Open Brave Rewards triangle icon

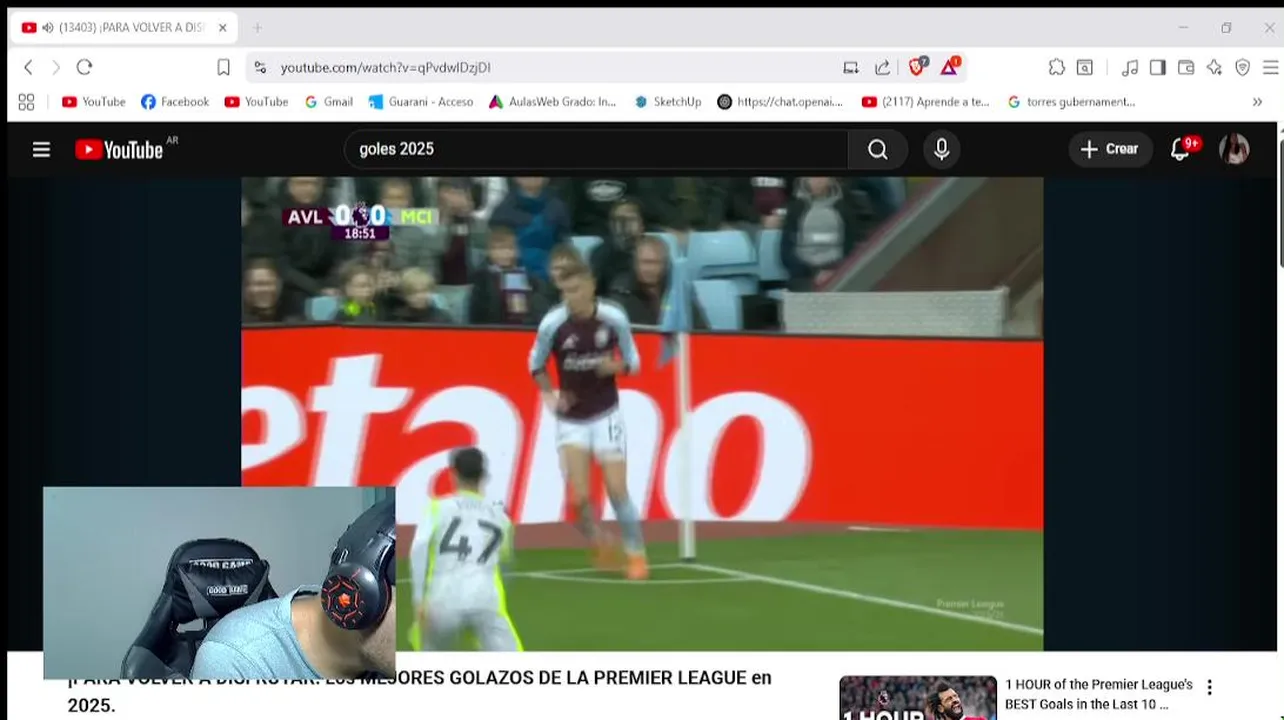pyautogui.click(x=949, y=67)
